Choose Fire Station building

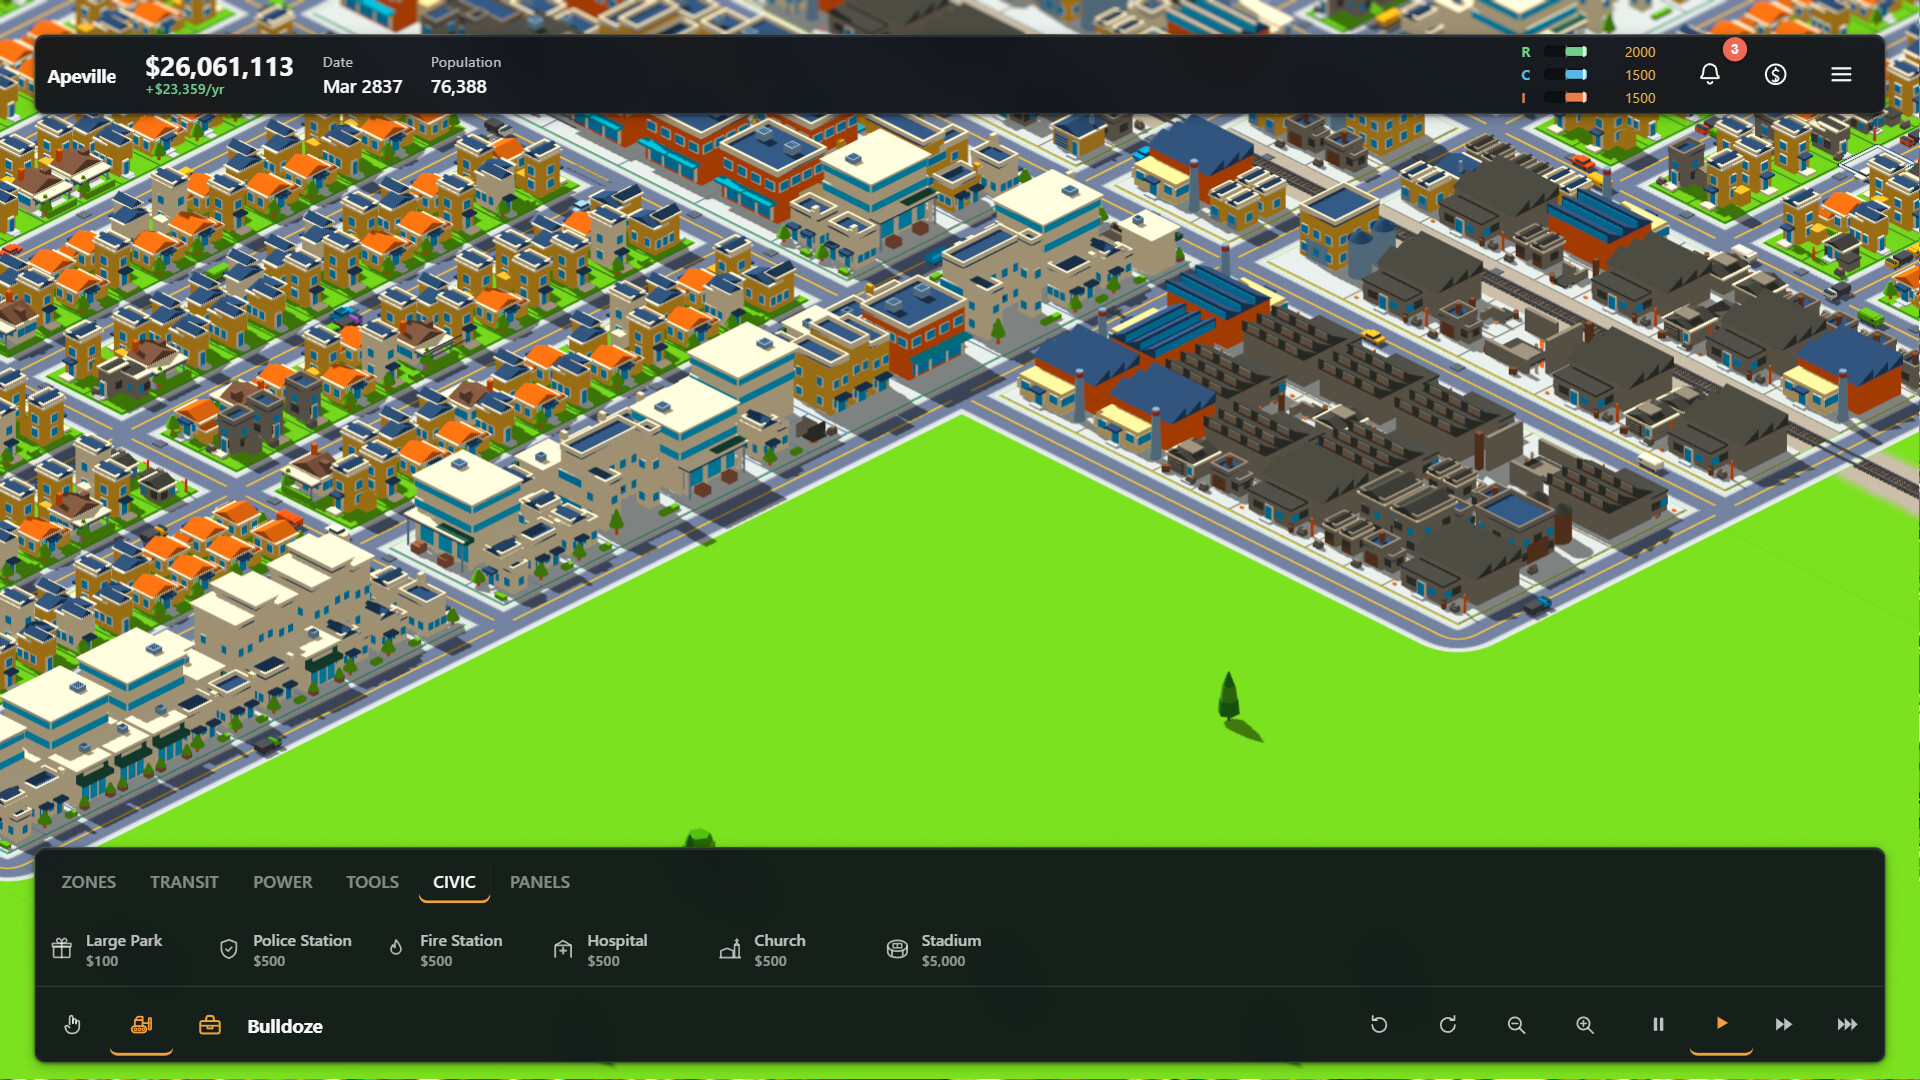(x=445, y=949)
